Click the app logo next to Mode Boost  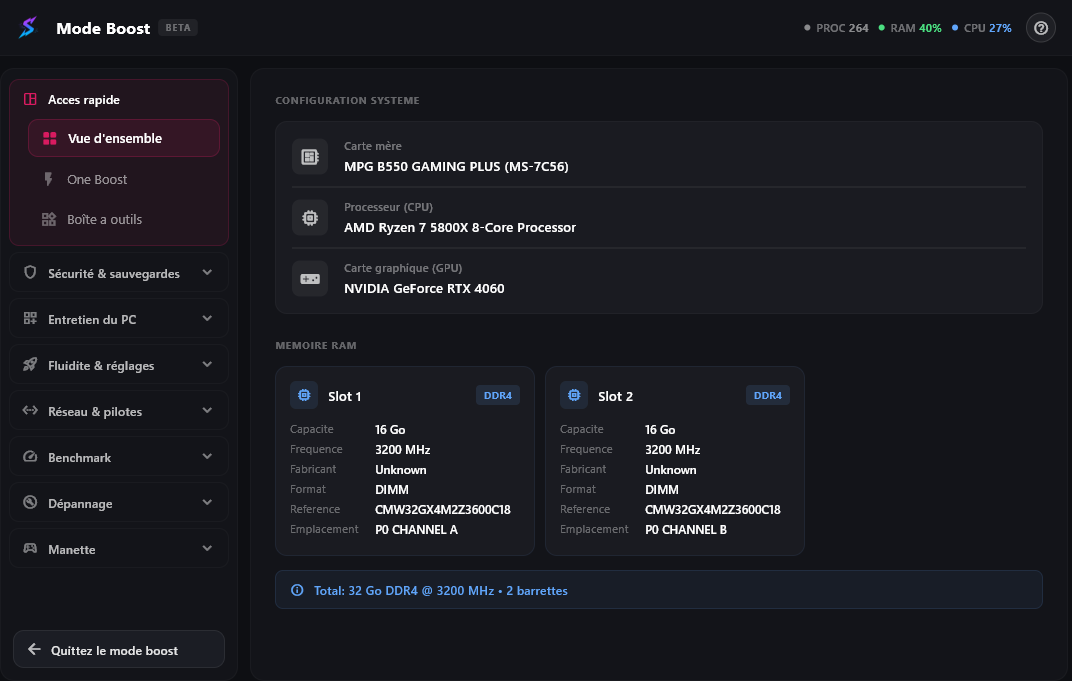pos(27,27)
